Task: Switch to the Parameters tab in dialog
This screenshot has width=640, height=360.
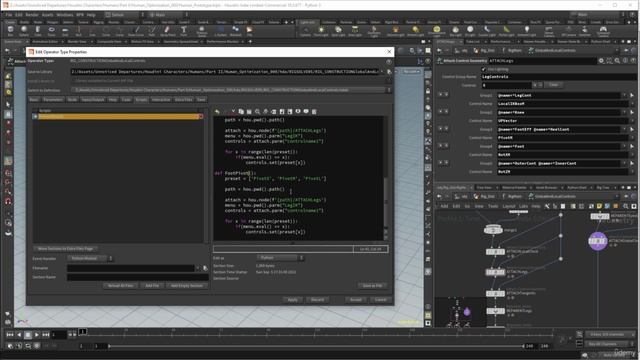Action: (53, 100)
